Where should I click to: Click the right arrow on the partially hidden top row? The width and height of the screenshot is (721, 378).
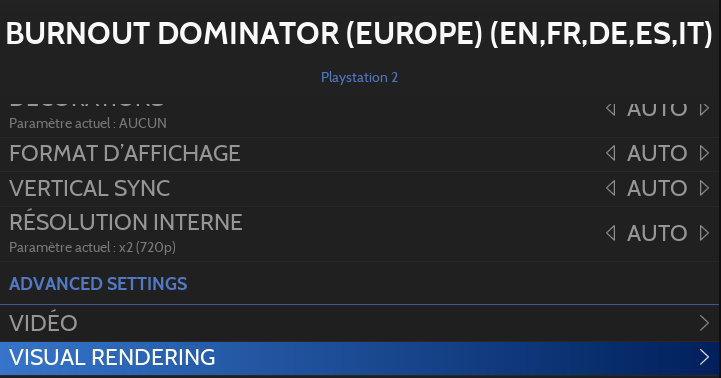click(x=704, y=109)
